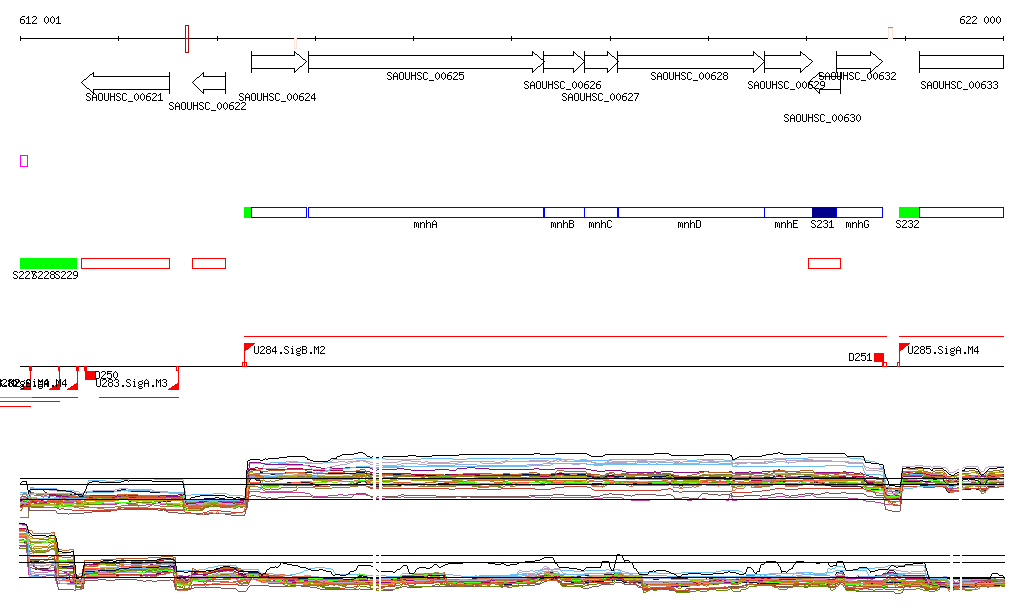Image resolution: width=1024 pixels, height=611 pixels.
Task: Click the red marker on the position ruler
Action: coord(187,39)
